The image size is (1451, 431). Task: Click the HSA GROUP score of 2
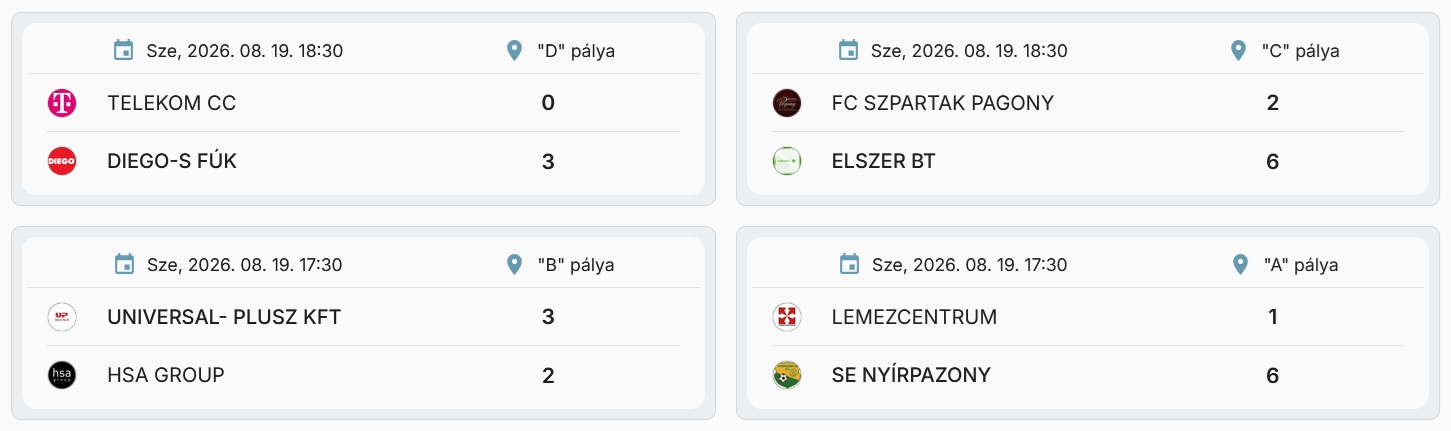tap(548, 375)
